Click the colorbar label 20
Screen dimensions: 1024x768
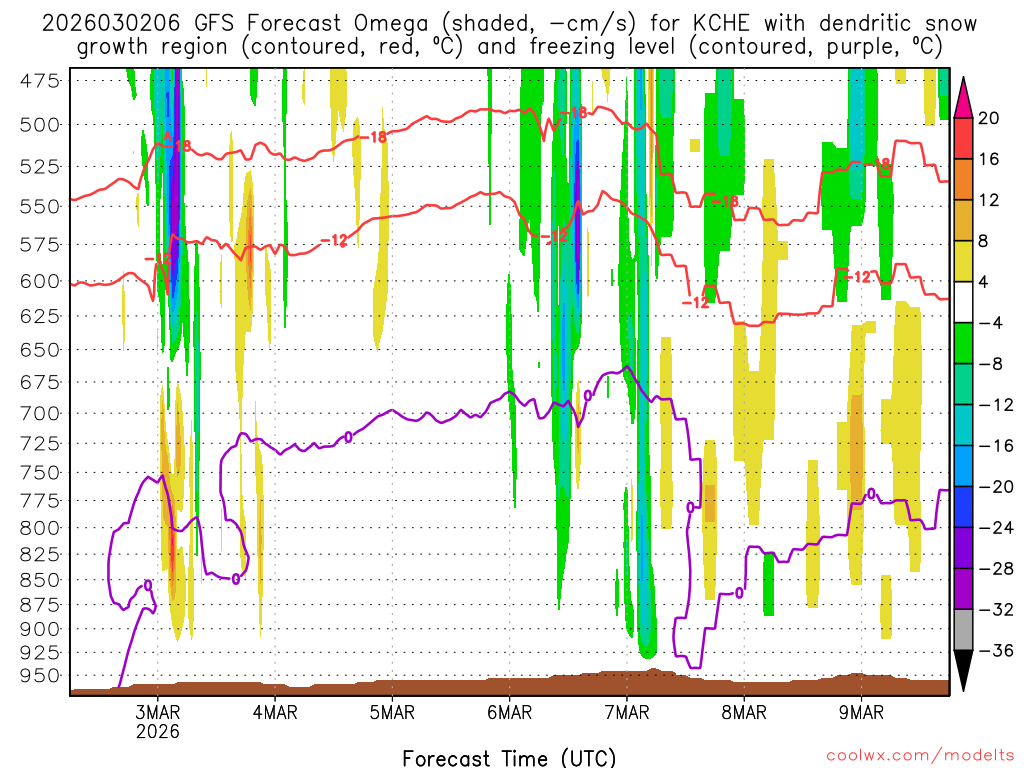(x=988, y=118)
